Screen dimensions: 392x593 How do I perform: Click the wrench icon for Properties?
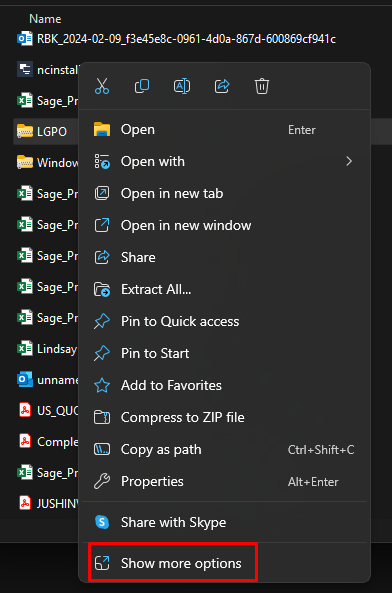(102, 481)
